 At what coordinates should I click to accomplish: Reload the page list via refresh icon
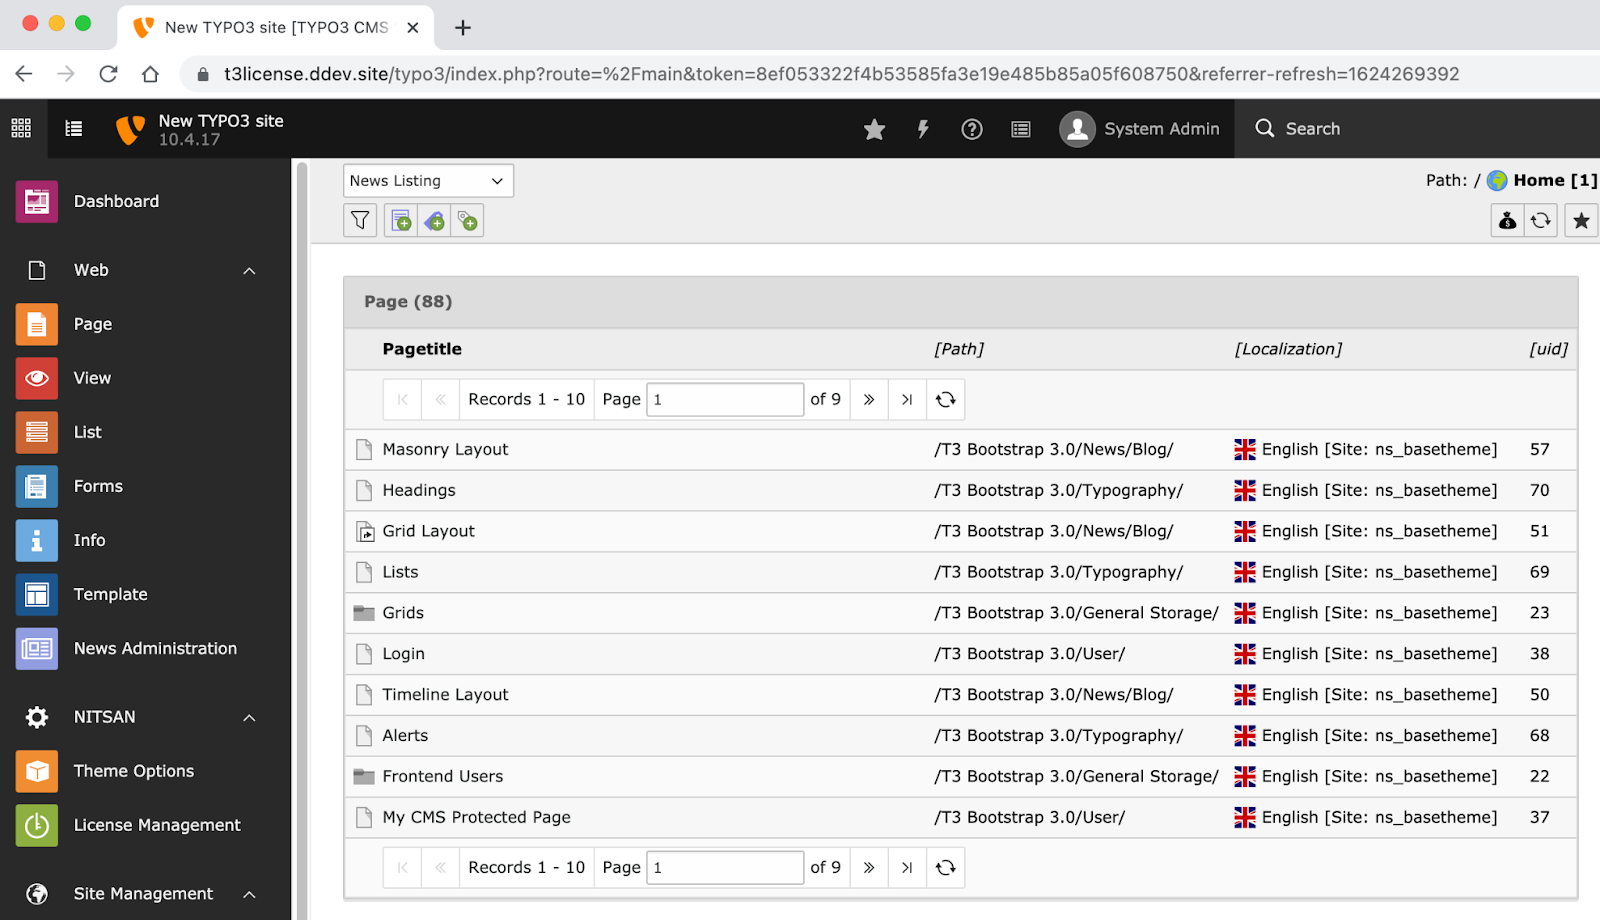tap(945, 399)
